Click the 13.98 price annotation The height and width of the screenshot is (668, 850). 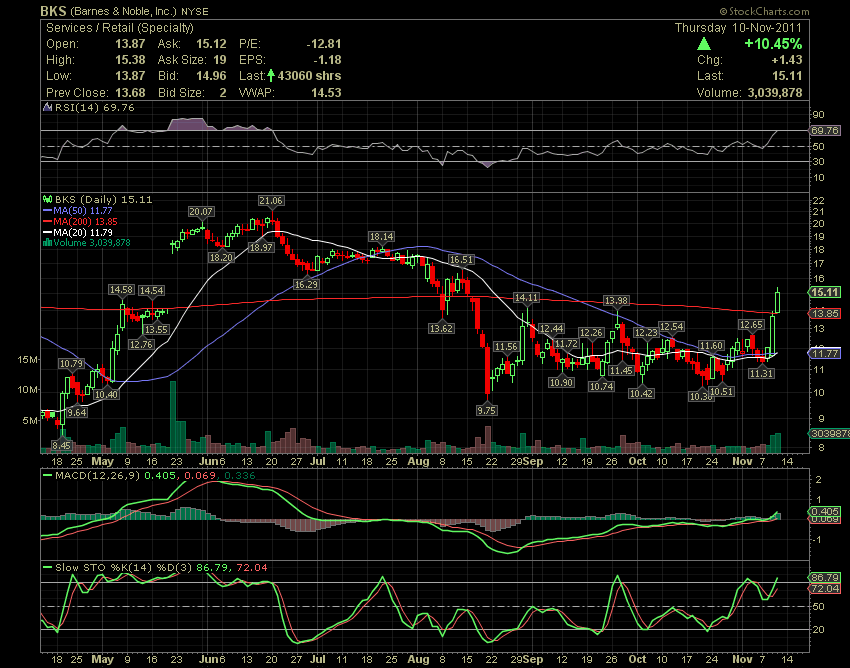coord(616,300)
